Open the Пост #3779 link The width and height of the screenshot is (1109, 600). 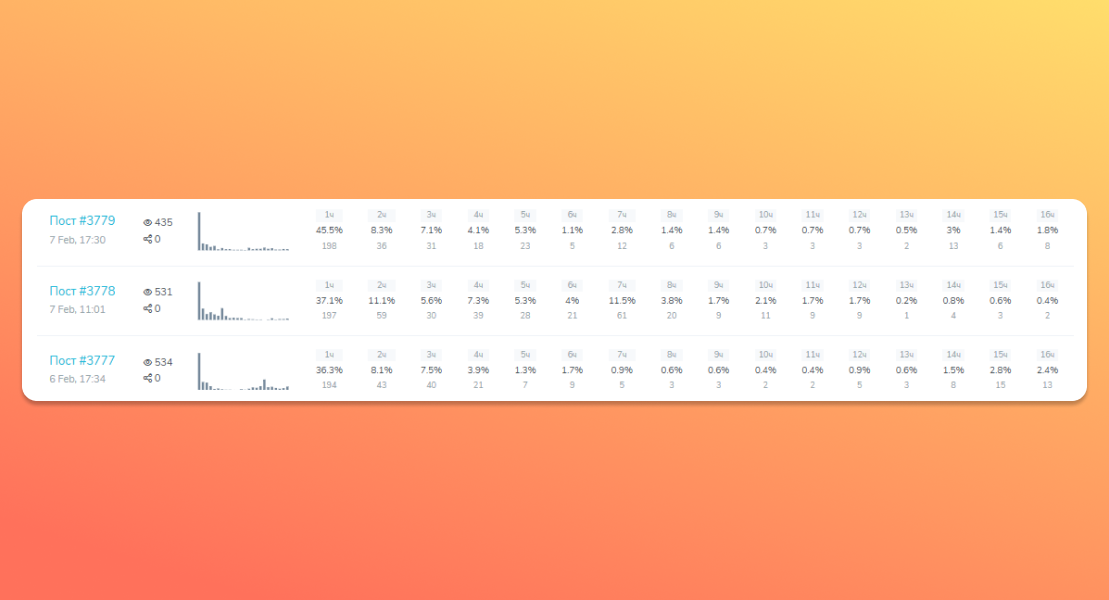point(82,221)
